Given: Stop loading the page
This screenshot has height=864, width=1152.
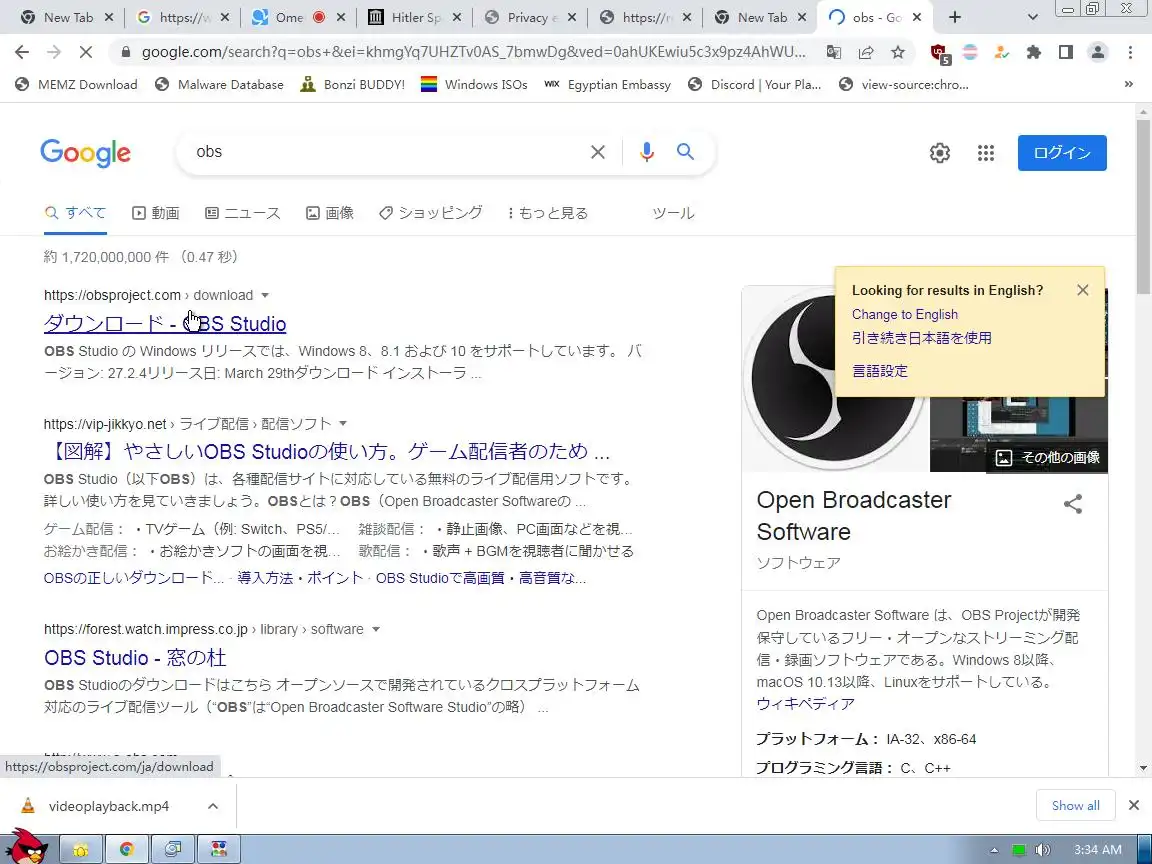Looking at the screenshot, I should click(x=86, y=52).
